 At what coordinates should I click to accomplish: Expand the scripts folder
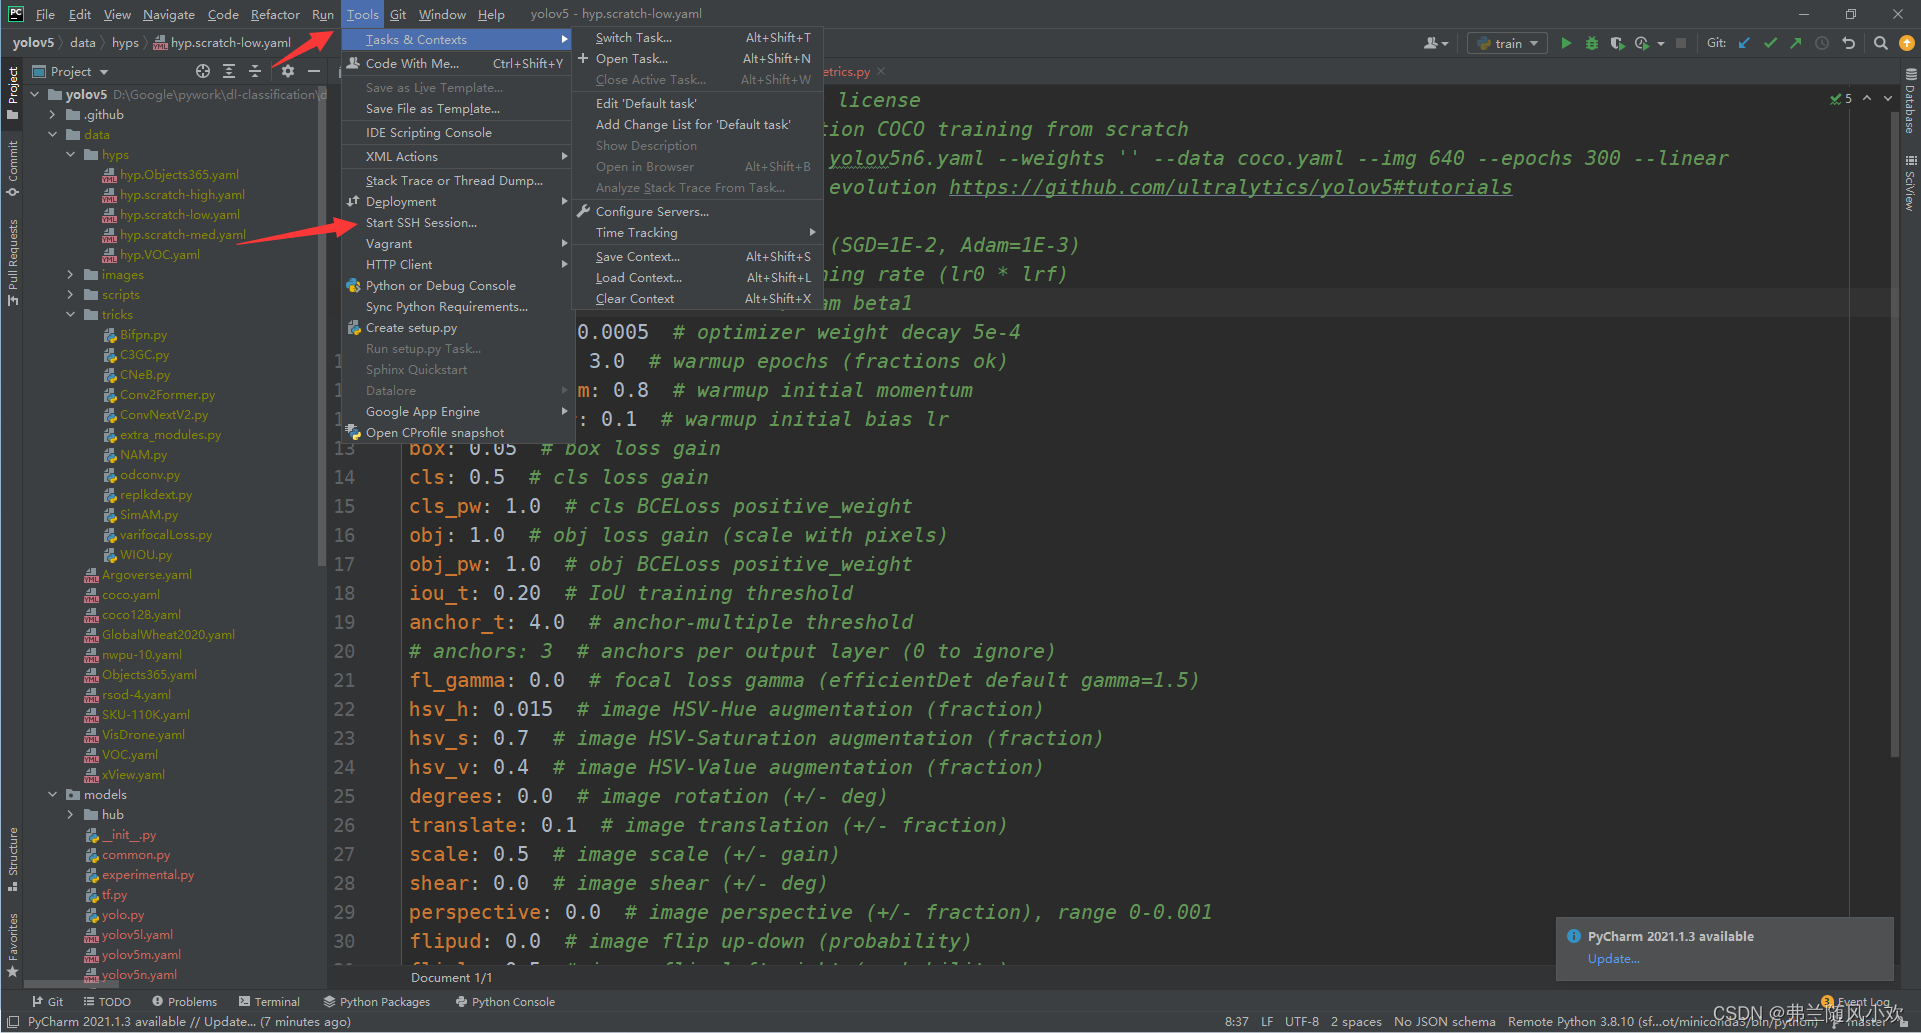71,294
